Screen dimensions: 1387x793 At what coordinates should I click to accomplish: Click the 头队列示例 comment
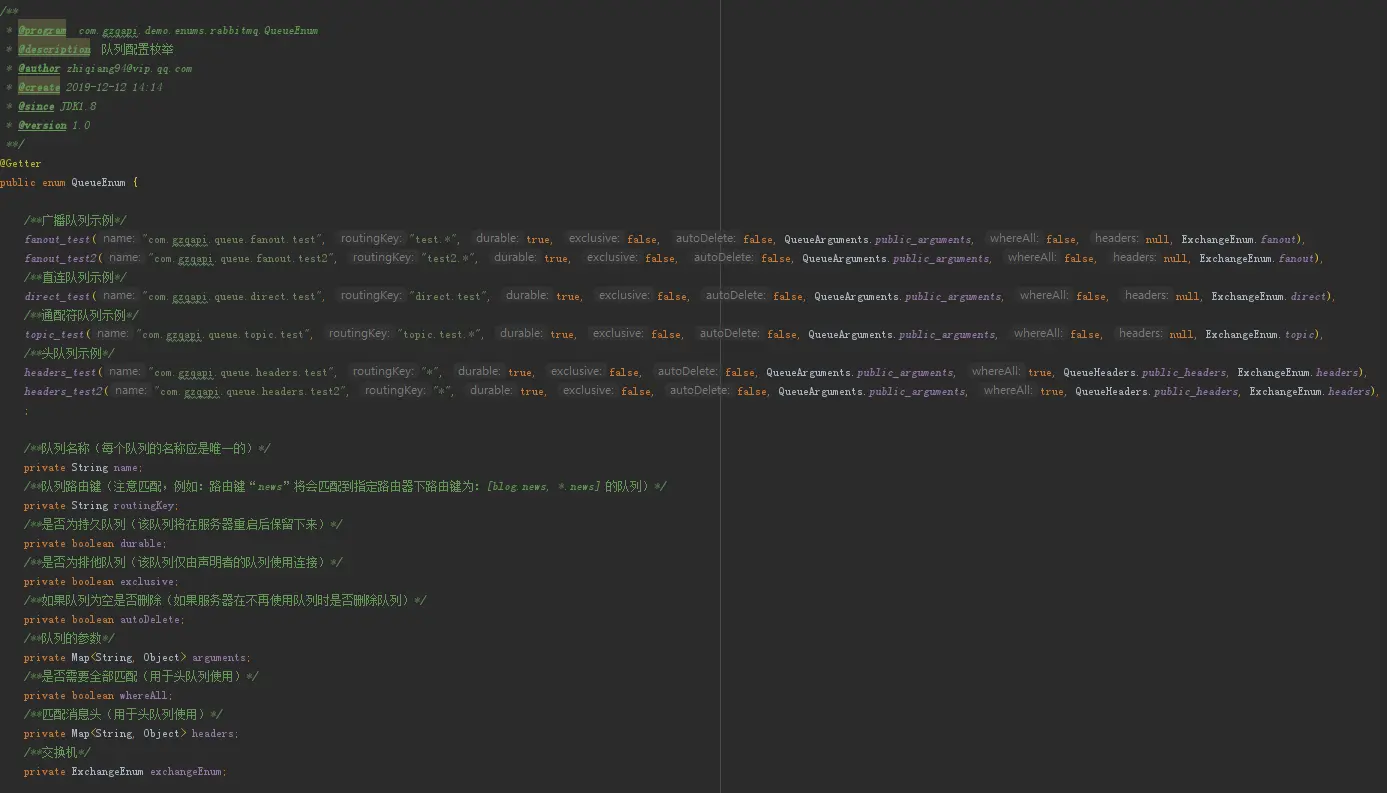coord(69,353)
